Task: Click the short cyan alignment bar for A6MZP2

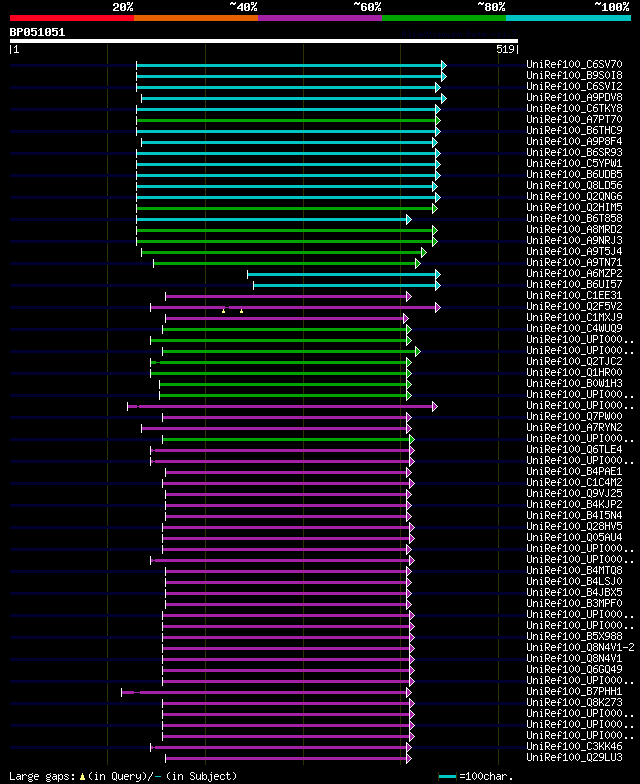Action: 344,274
